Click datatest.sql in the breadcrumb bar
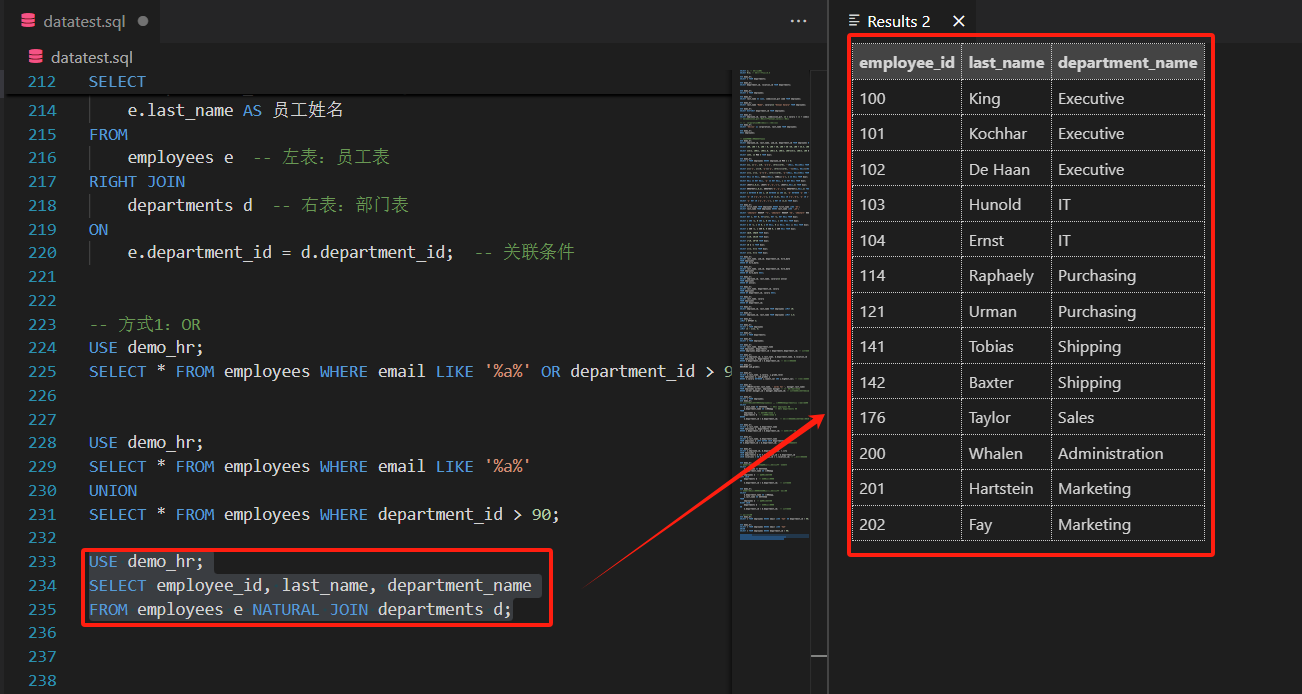This screenshot has height=694, width=1302. click(92, 57)
